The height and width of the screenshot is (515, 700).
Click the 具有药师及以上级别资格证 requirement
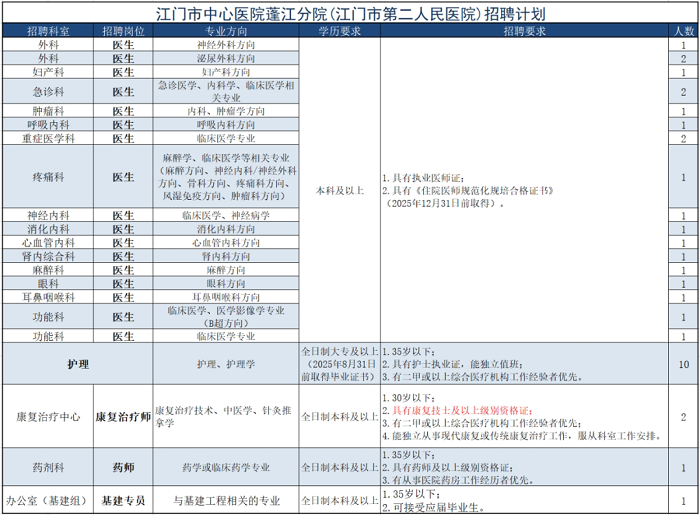pyautogui.click(x=448, y=467)
